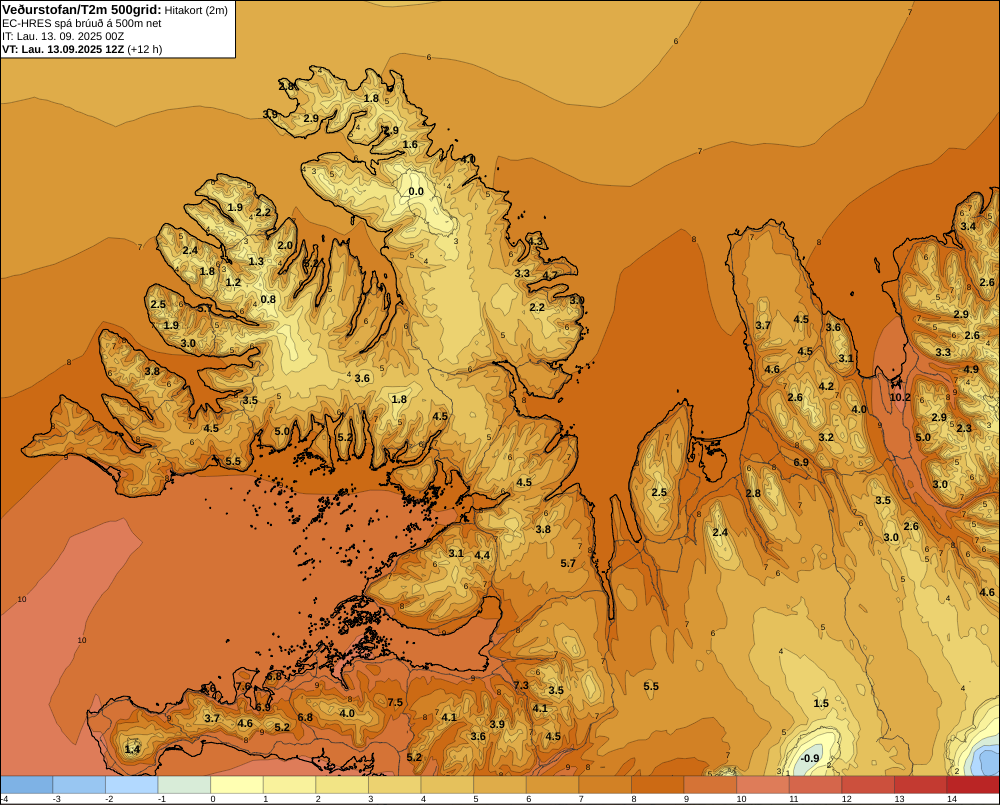Click the '14' legend scale label
This screenshot has height=805, width=1000.
952,799
